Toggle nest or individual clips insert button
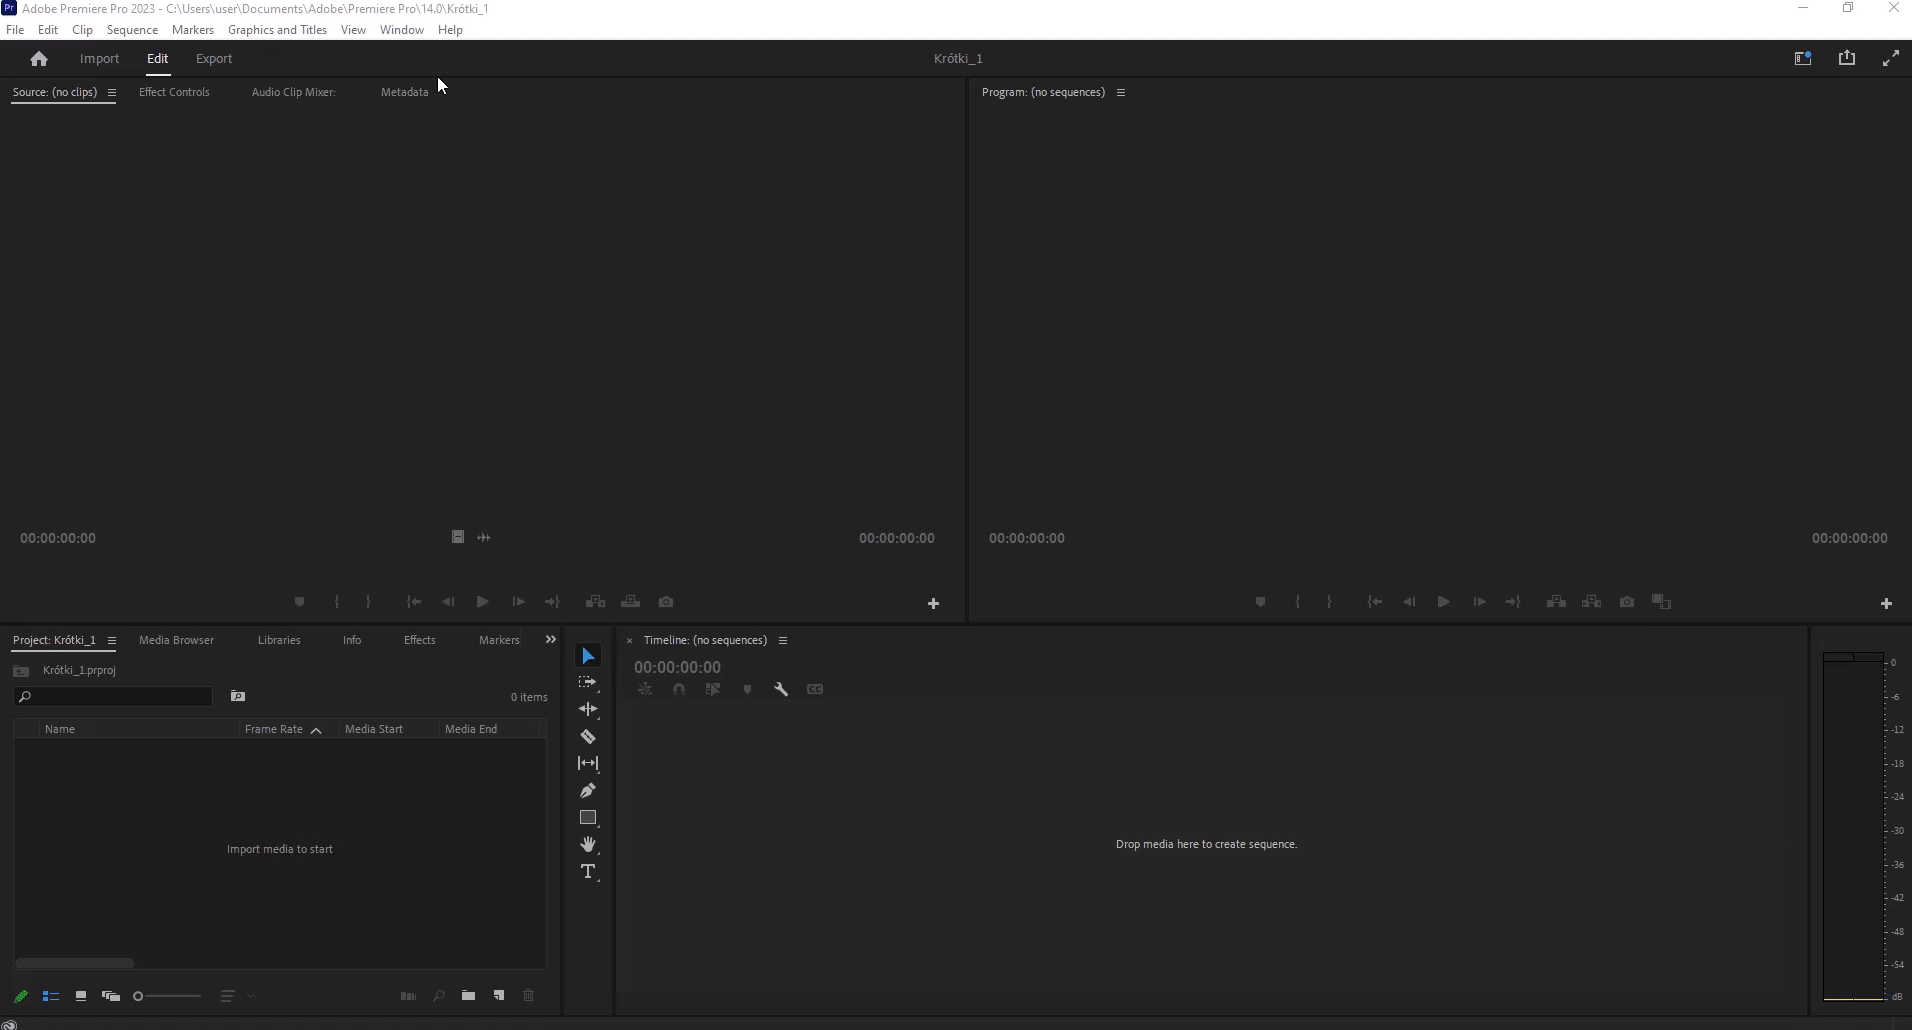Image resolution: width=1912 pixels, height=1030 pixels. 645,689
